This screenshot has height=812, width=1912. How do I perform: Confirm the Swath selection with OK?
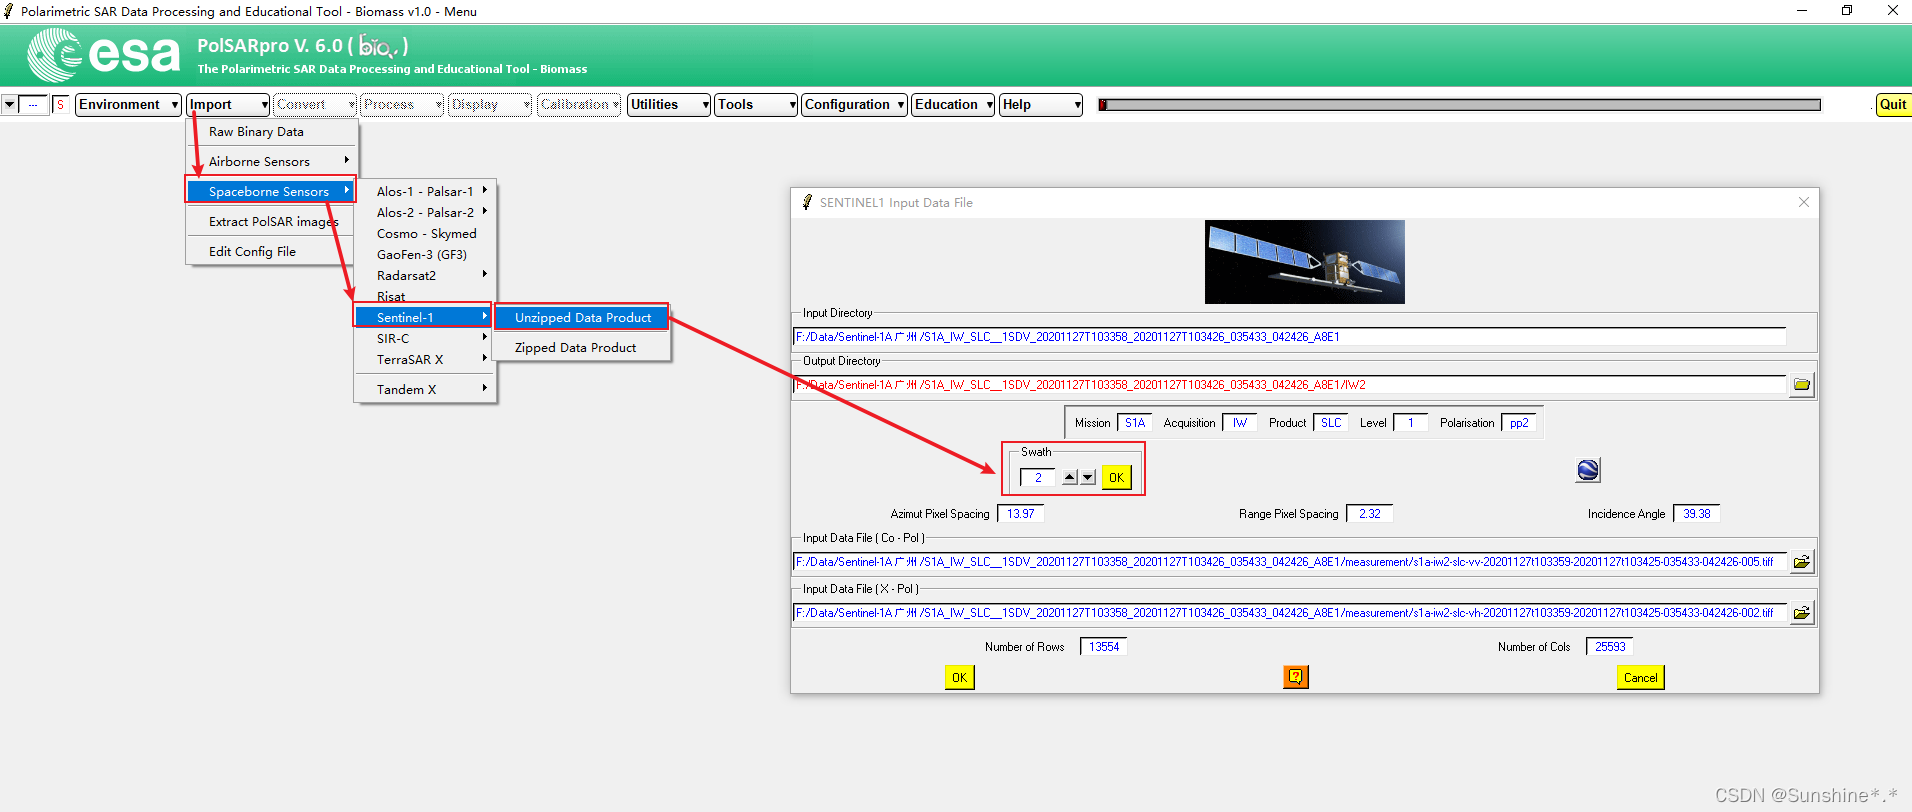pos(1116,478)
